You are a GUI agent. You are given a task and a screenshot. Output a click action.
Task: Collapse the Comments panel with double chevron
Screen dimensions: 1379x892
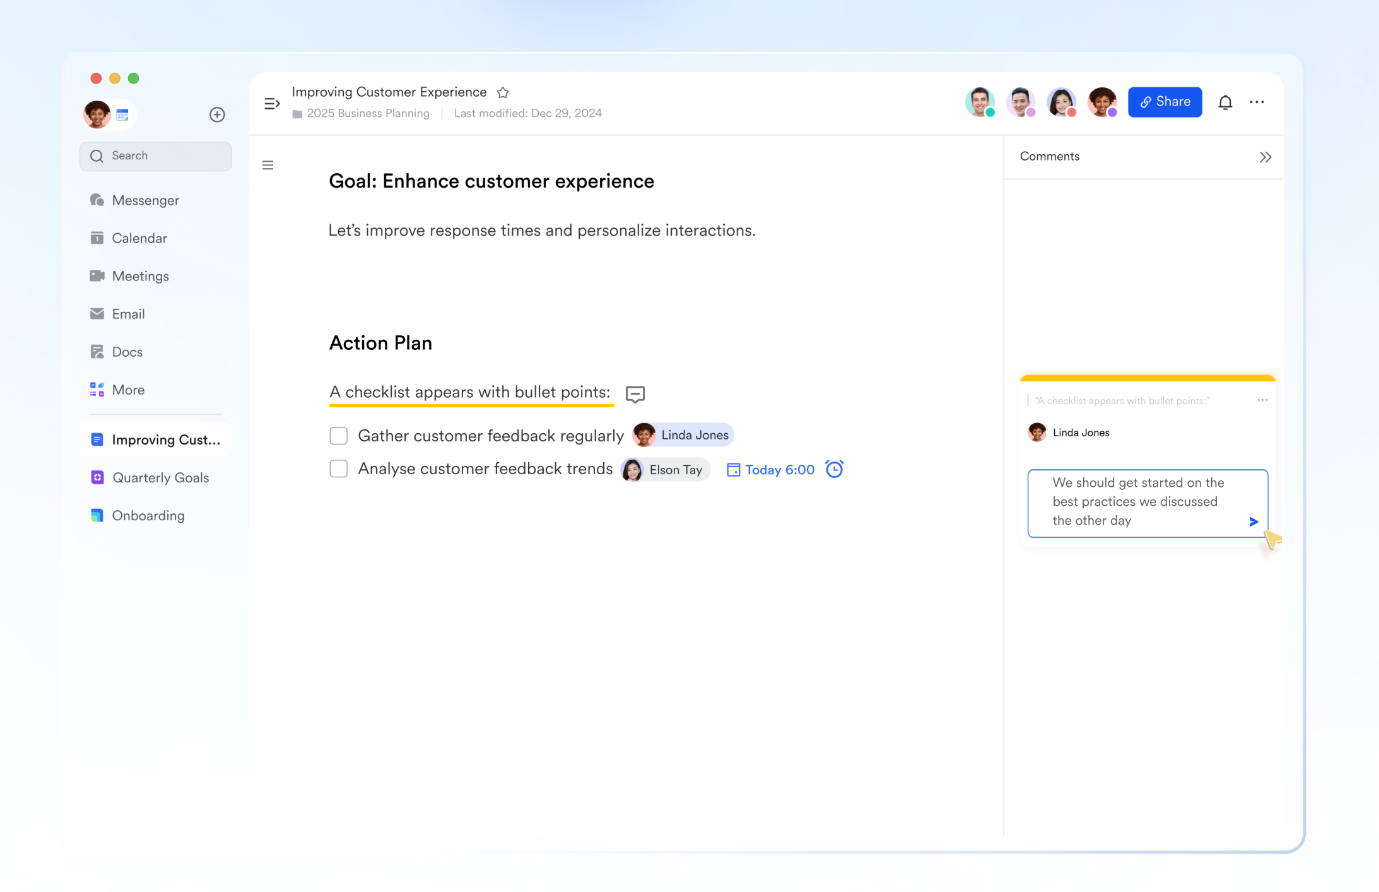click(x=1265, y=157)
